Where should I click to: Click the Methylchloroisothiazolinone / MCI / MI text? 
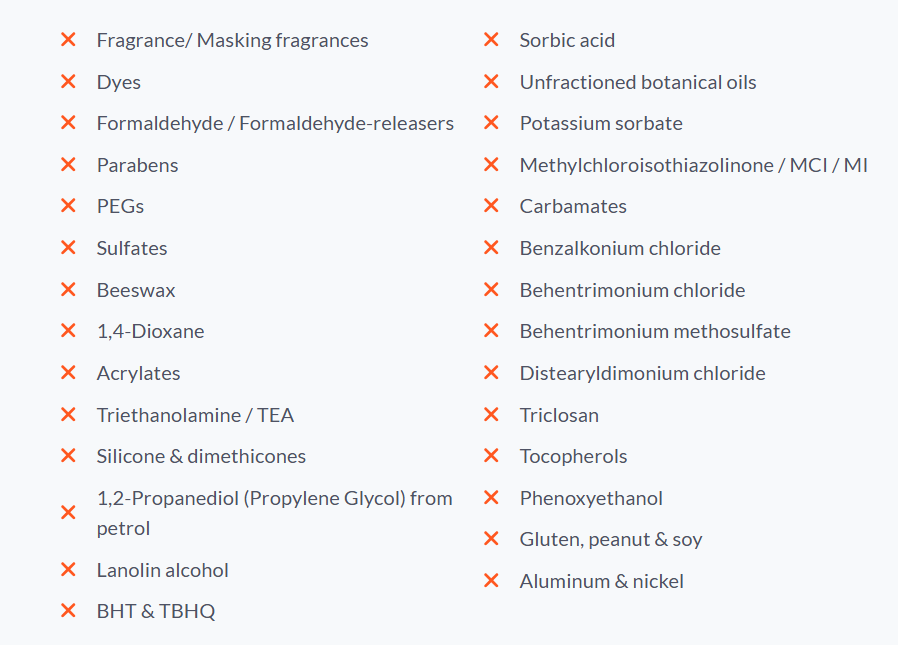[x=693, y=165]
